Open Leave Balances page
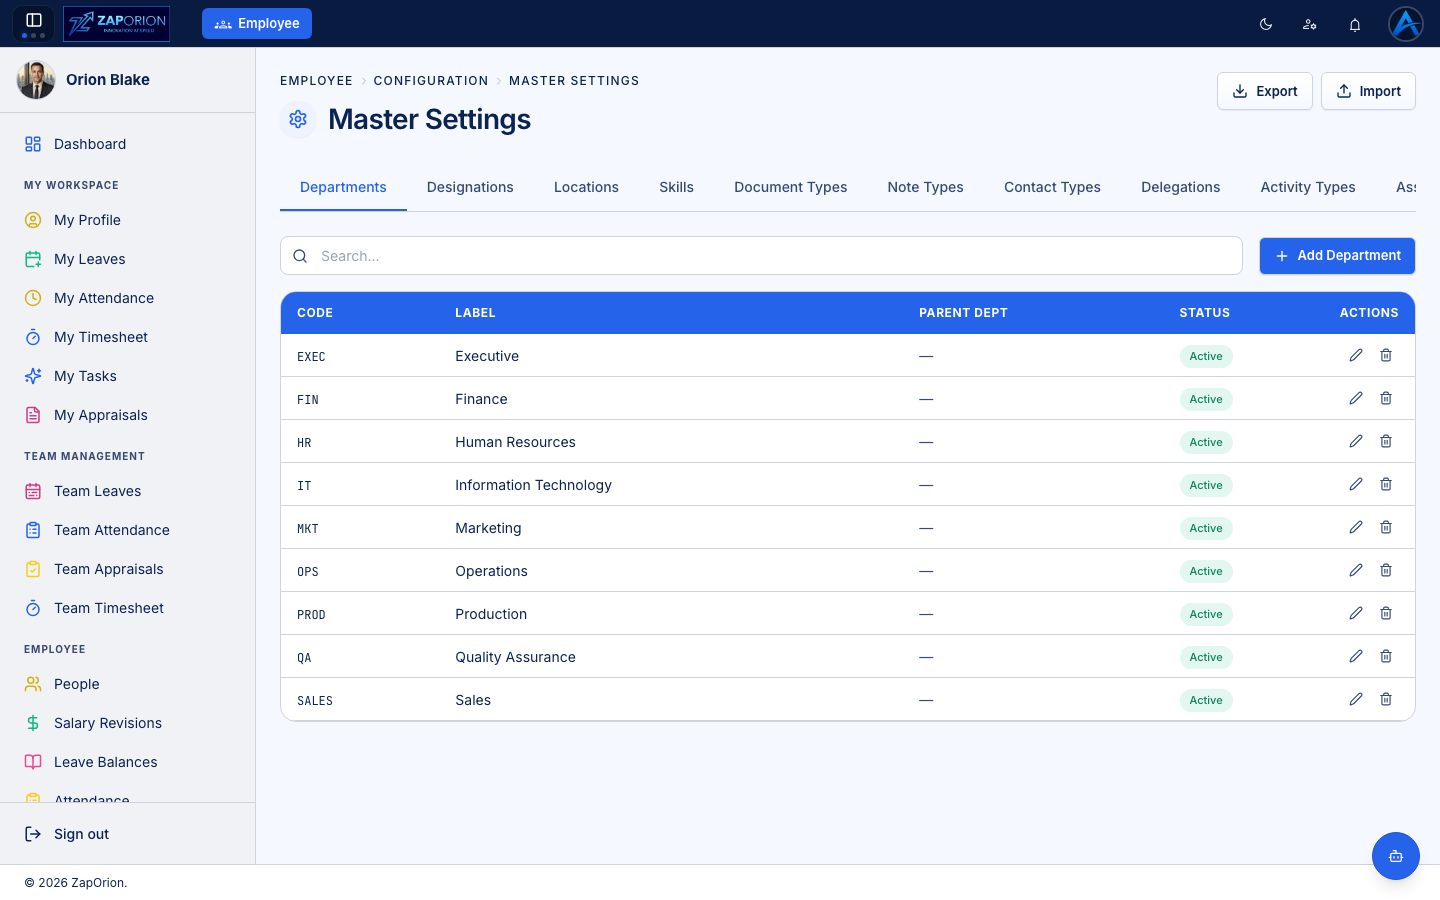Image resolution: width=1440 pixels, height=900 pixels. tap(127, 762)
